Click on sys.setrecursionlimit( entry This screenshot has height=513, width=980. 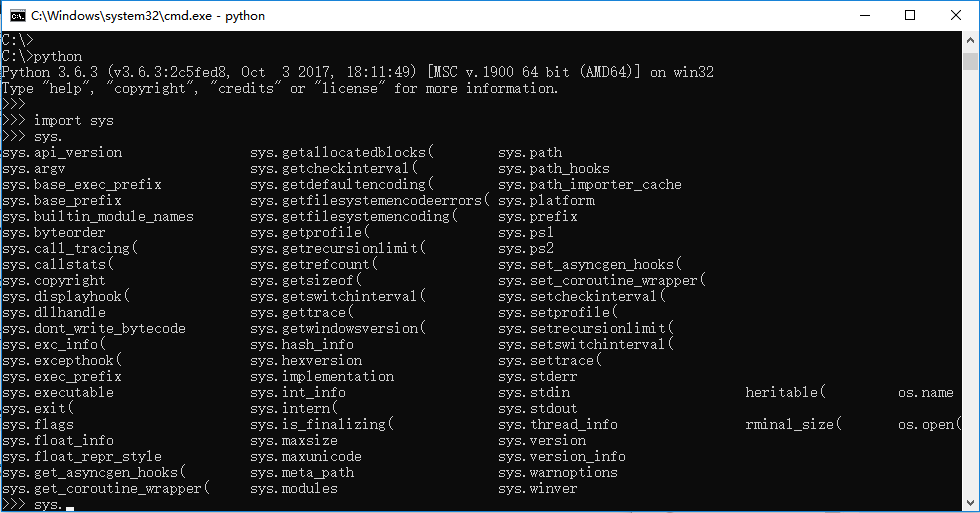586,329
